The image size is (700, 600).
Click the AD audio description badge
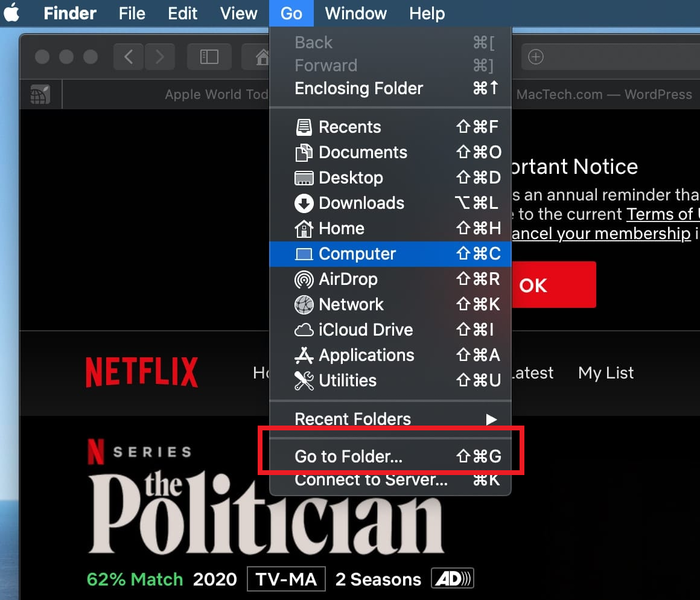[452, 579]
